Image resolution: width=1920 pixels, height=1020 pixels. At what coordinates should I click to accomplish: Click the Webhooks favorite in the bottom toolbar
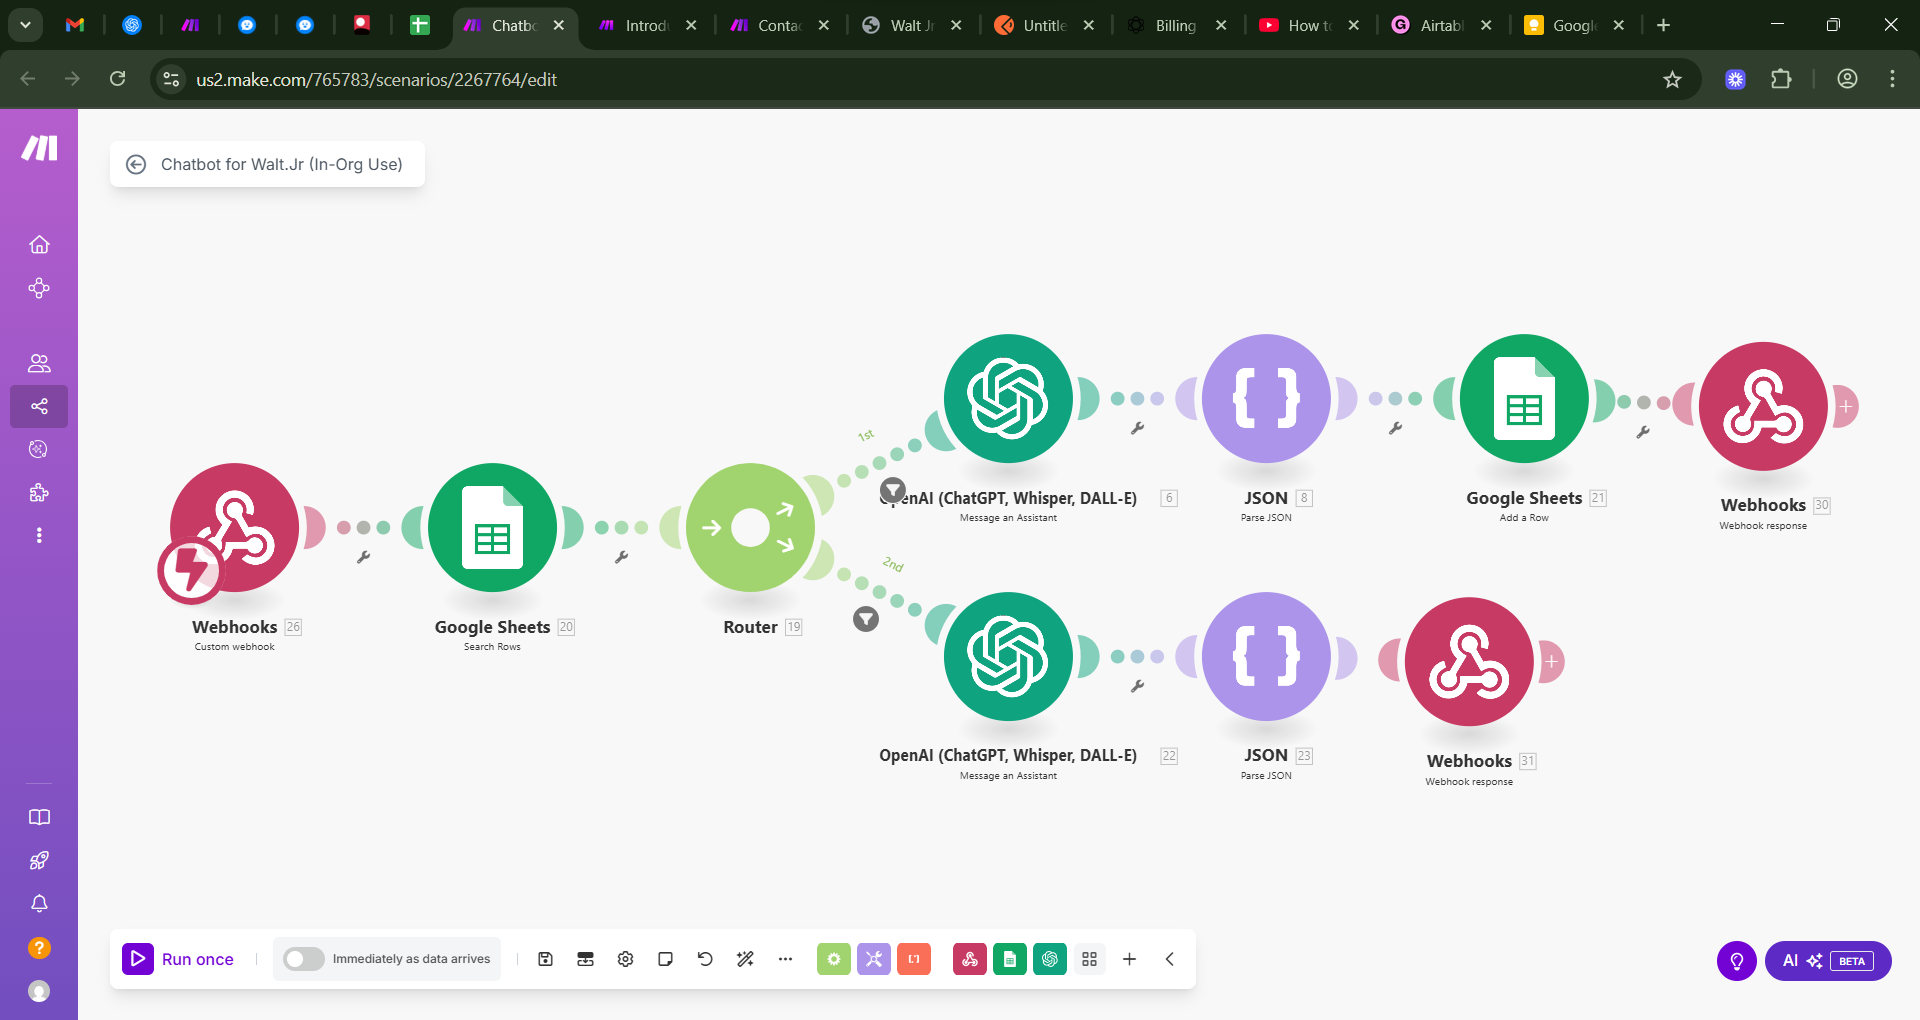[970, 959]
